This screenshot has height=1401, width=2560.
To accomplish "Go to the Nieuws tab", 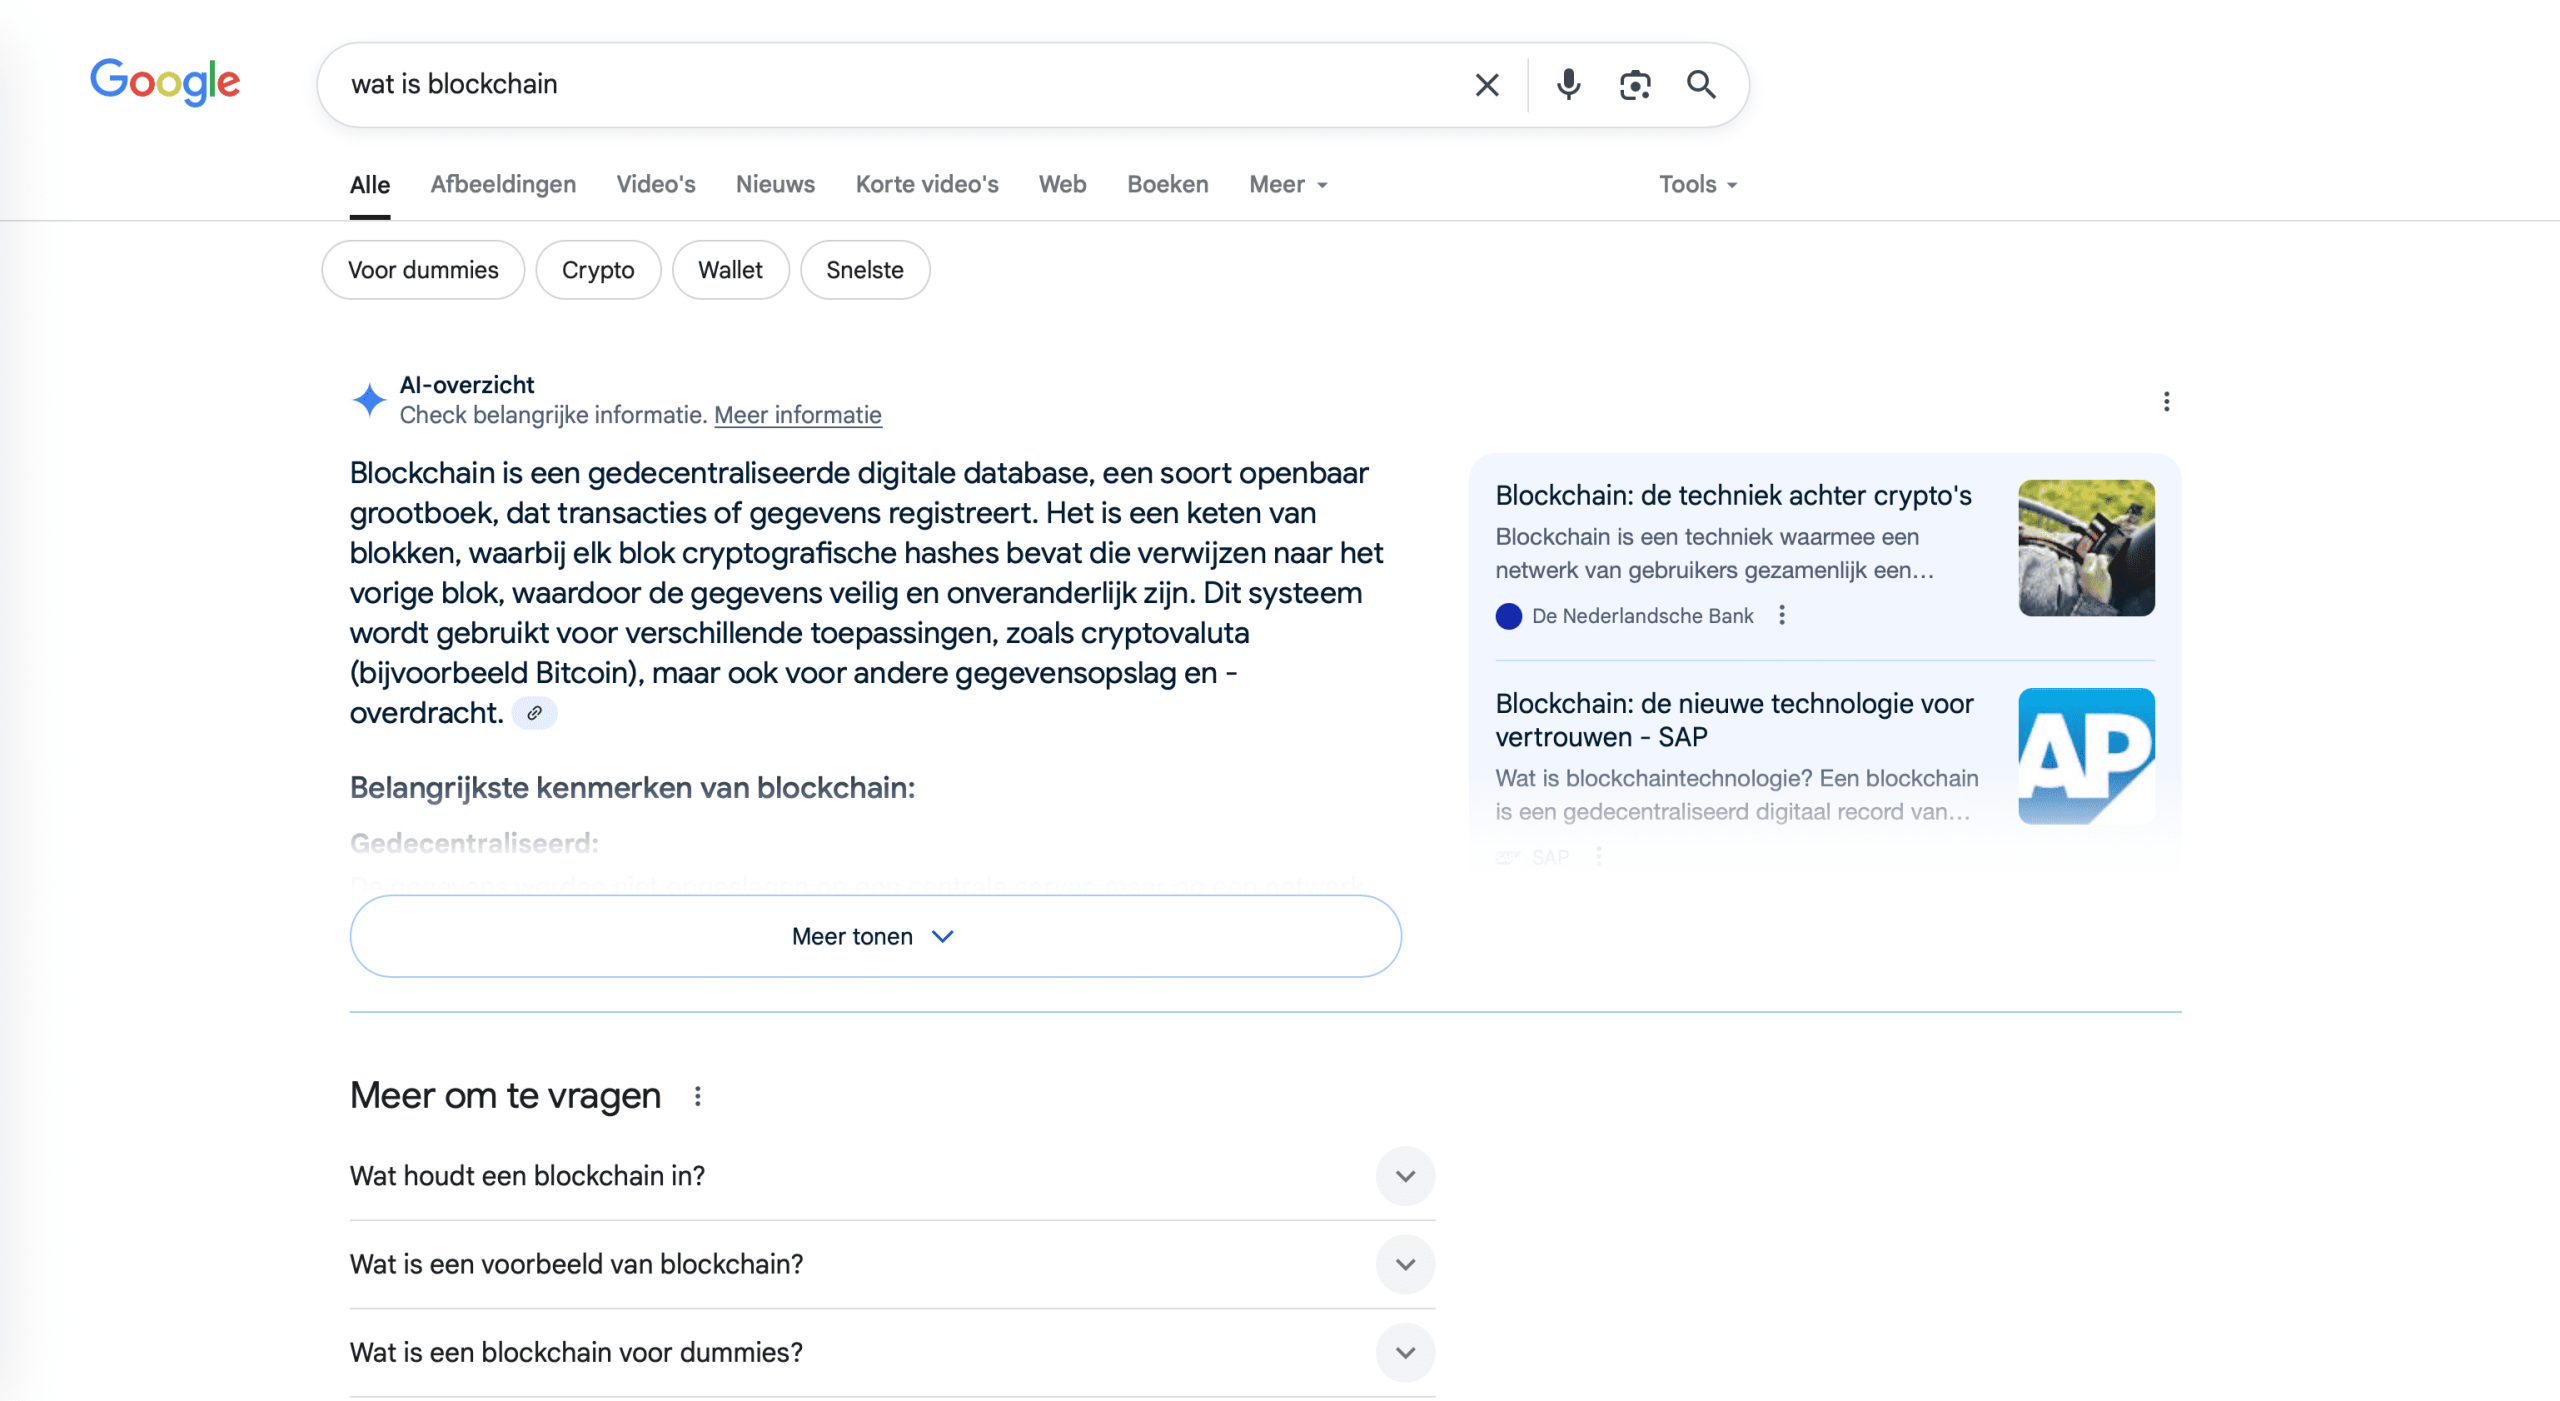I will pyautogui.click(x=775, y=185).
